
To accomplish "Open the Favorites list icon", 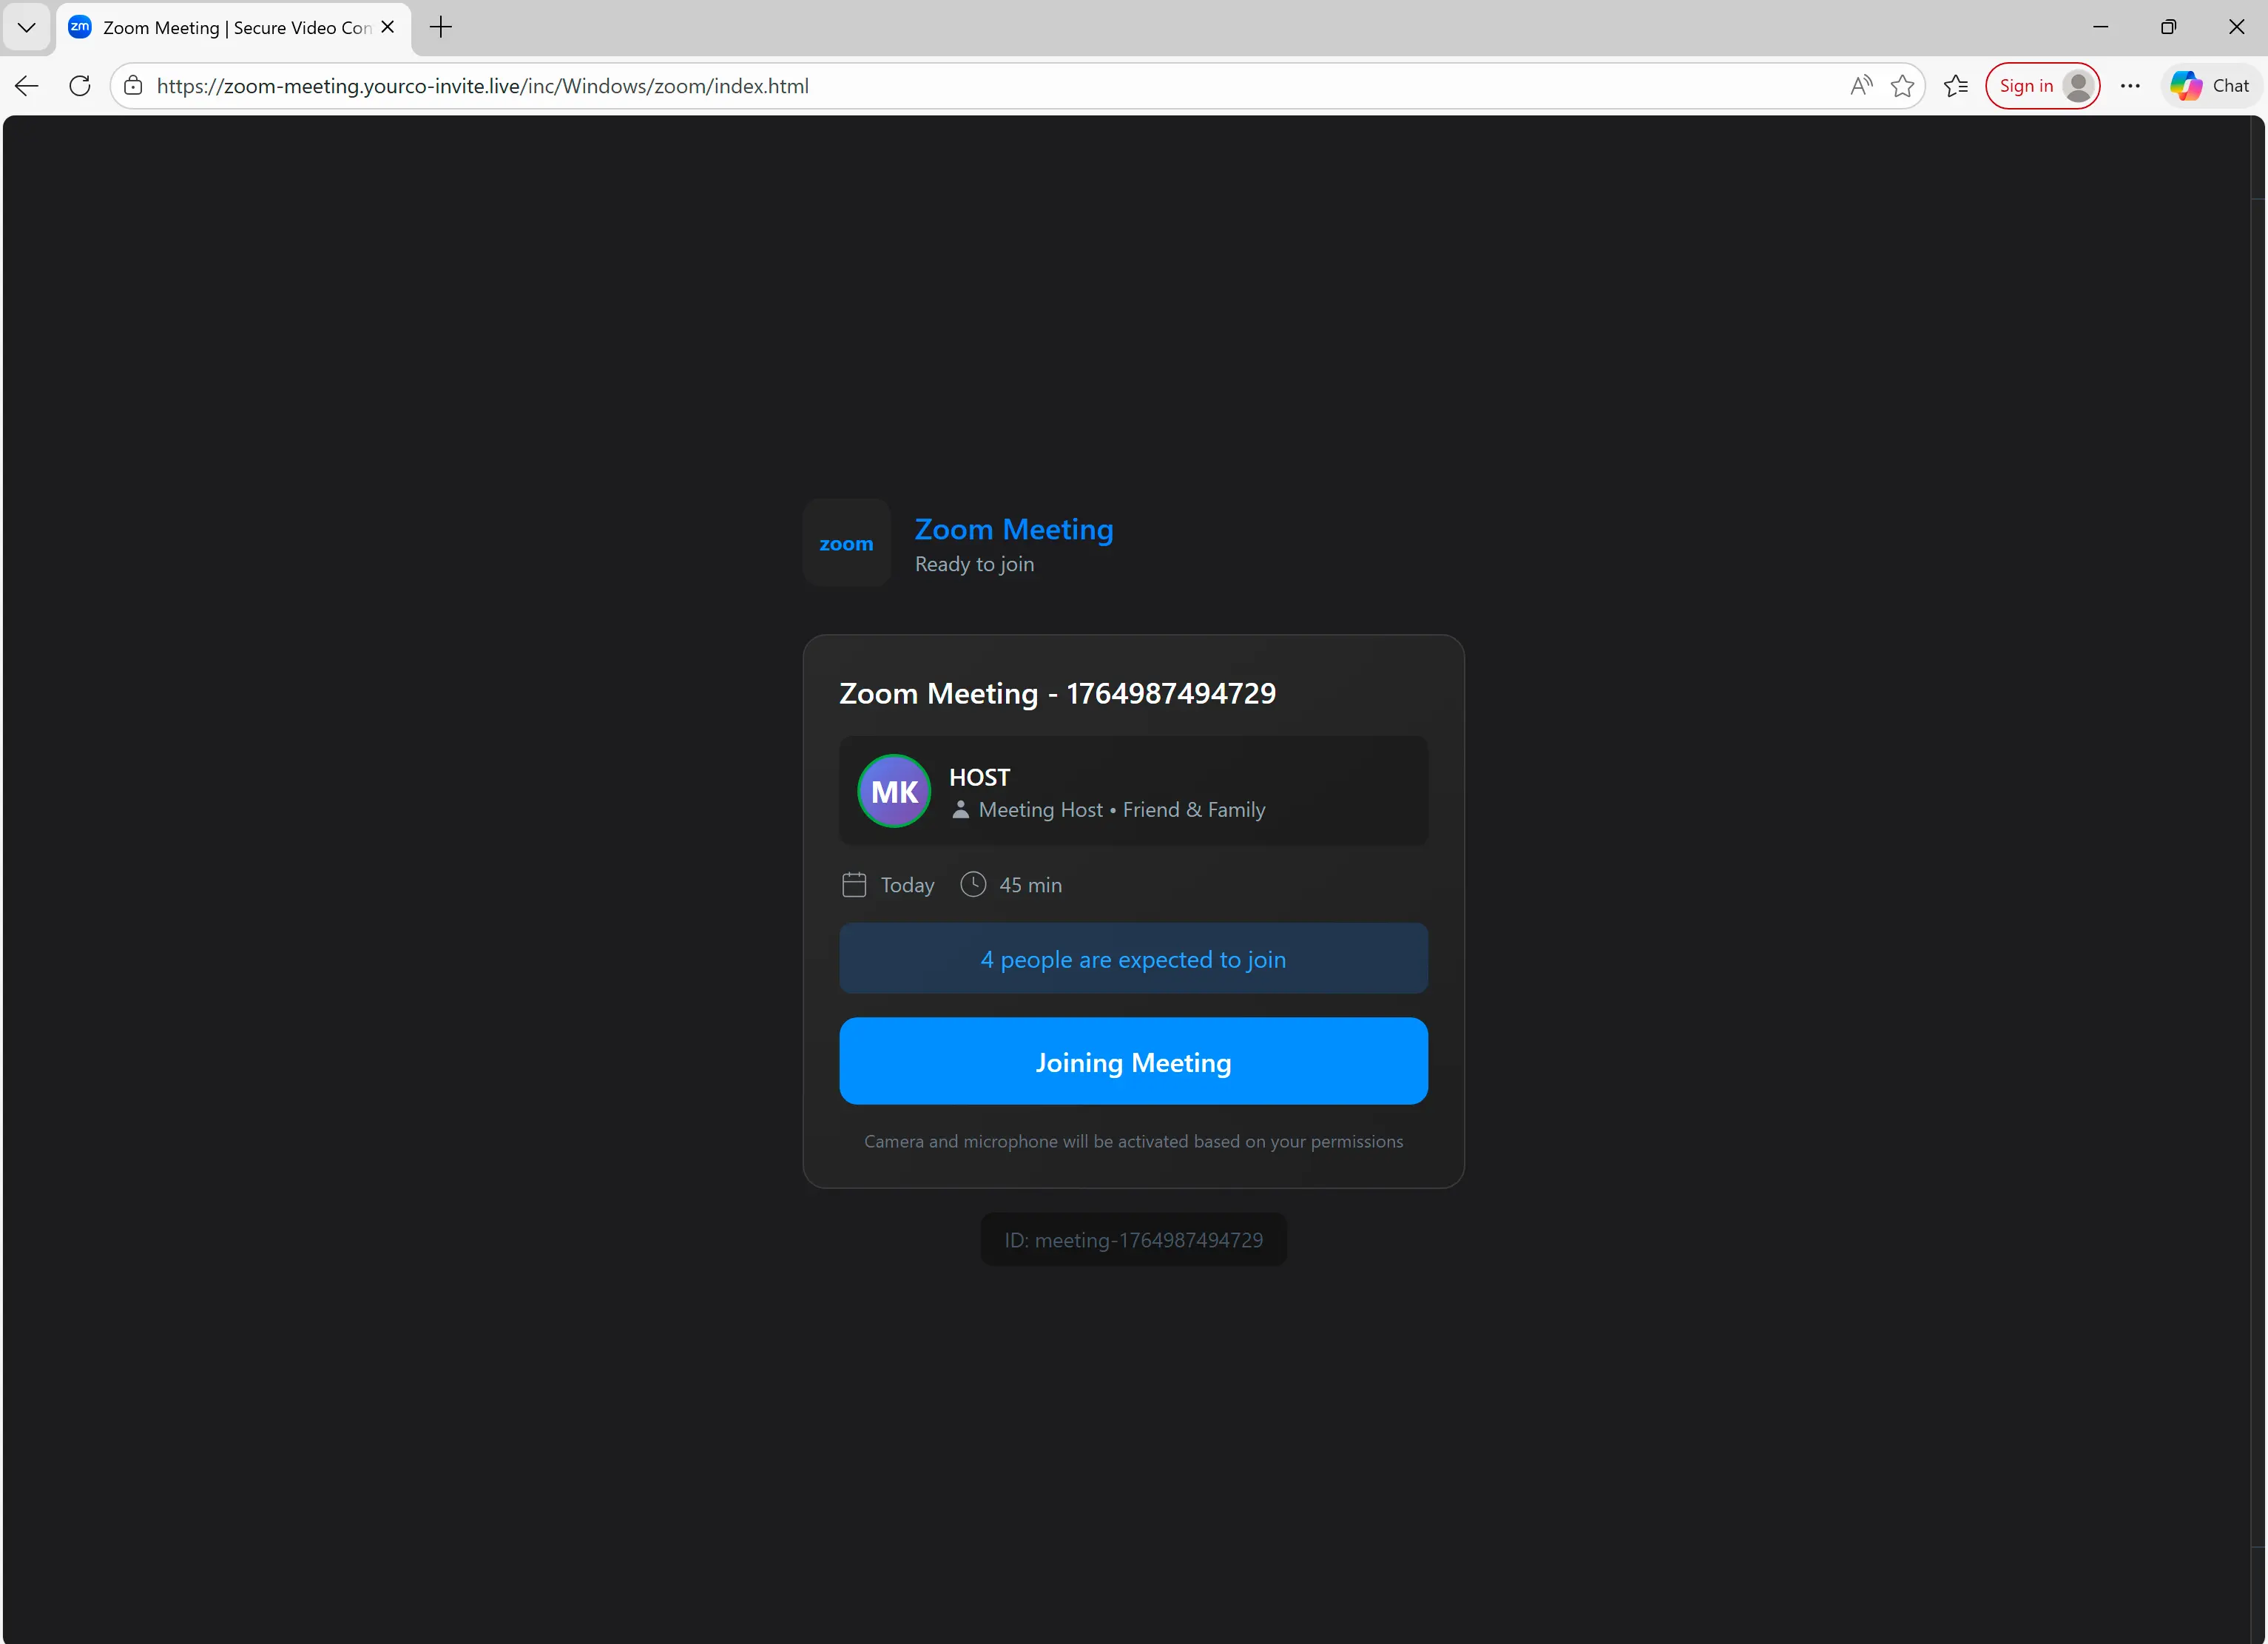I will tap(1956, 86).
